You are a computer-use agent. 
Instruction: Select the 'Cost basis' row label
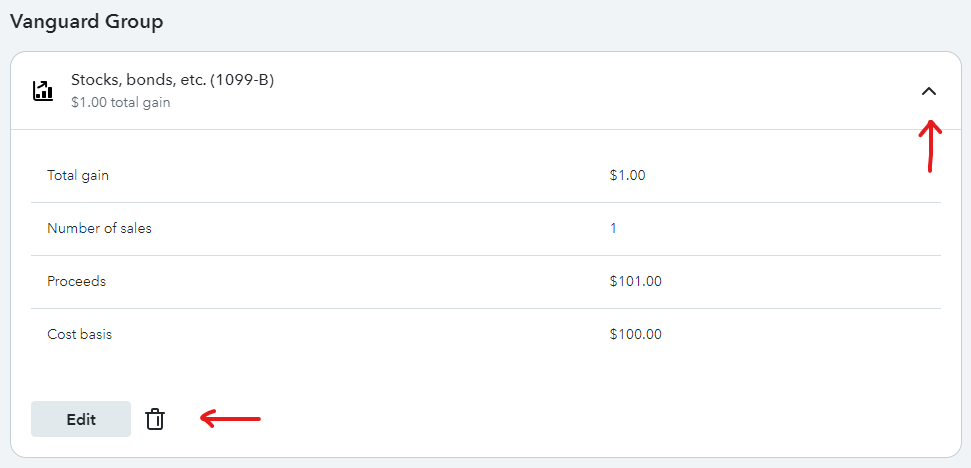pos(79,335)
